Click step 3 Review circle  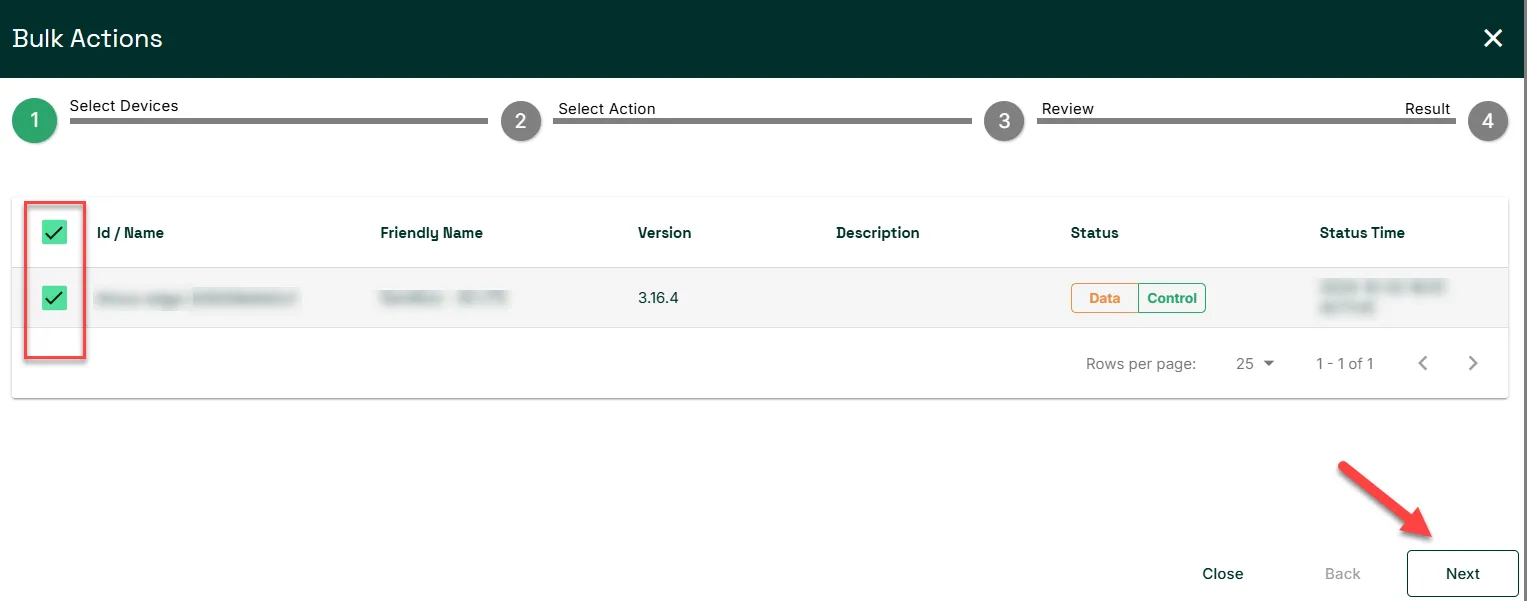1004,121
